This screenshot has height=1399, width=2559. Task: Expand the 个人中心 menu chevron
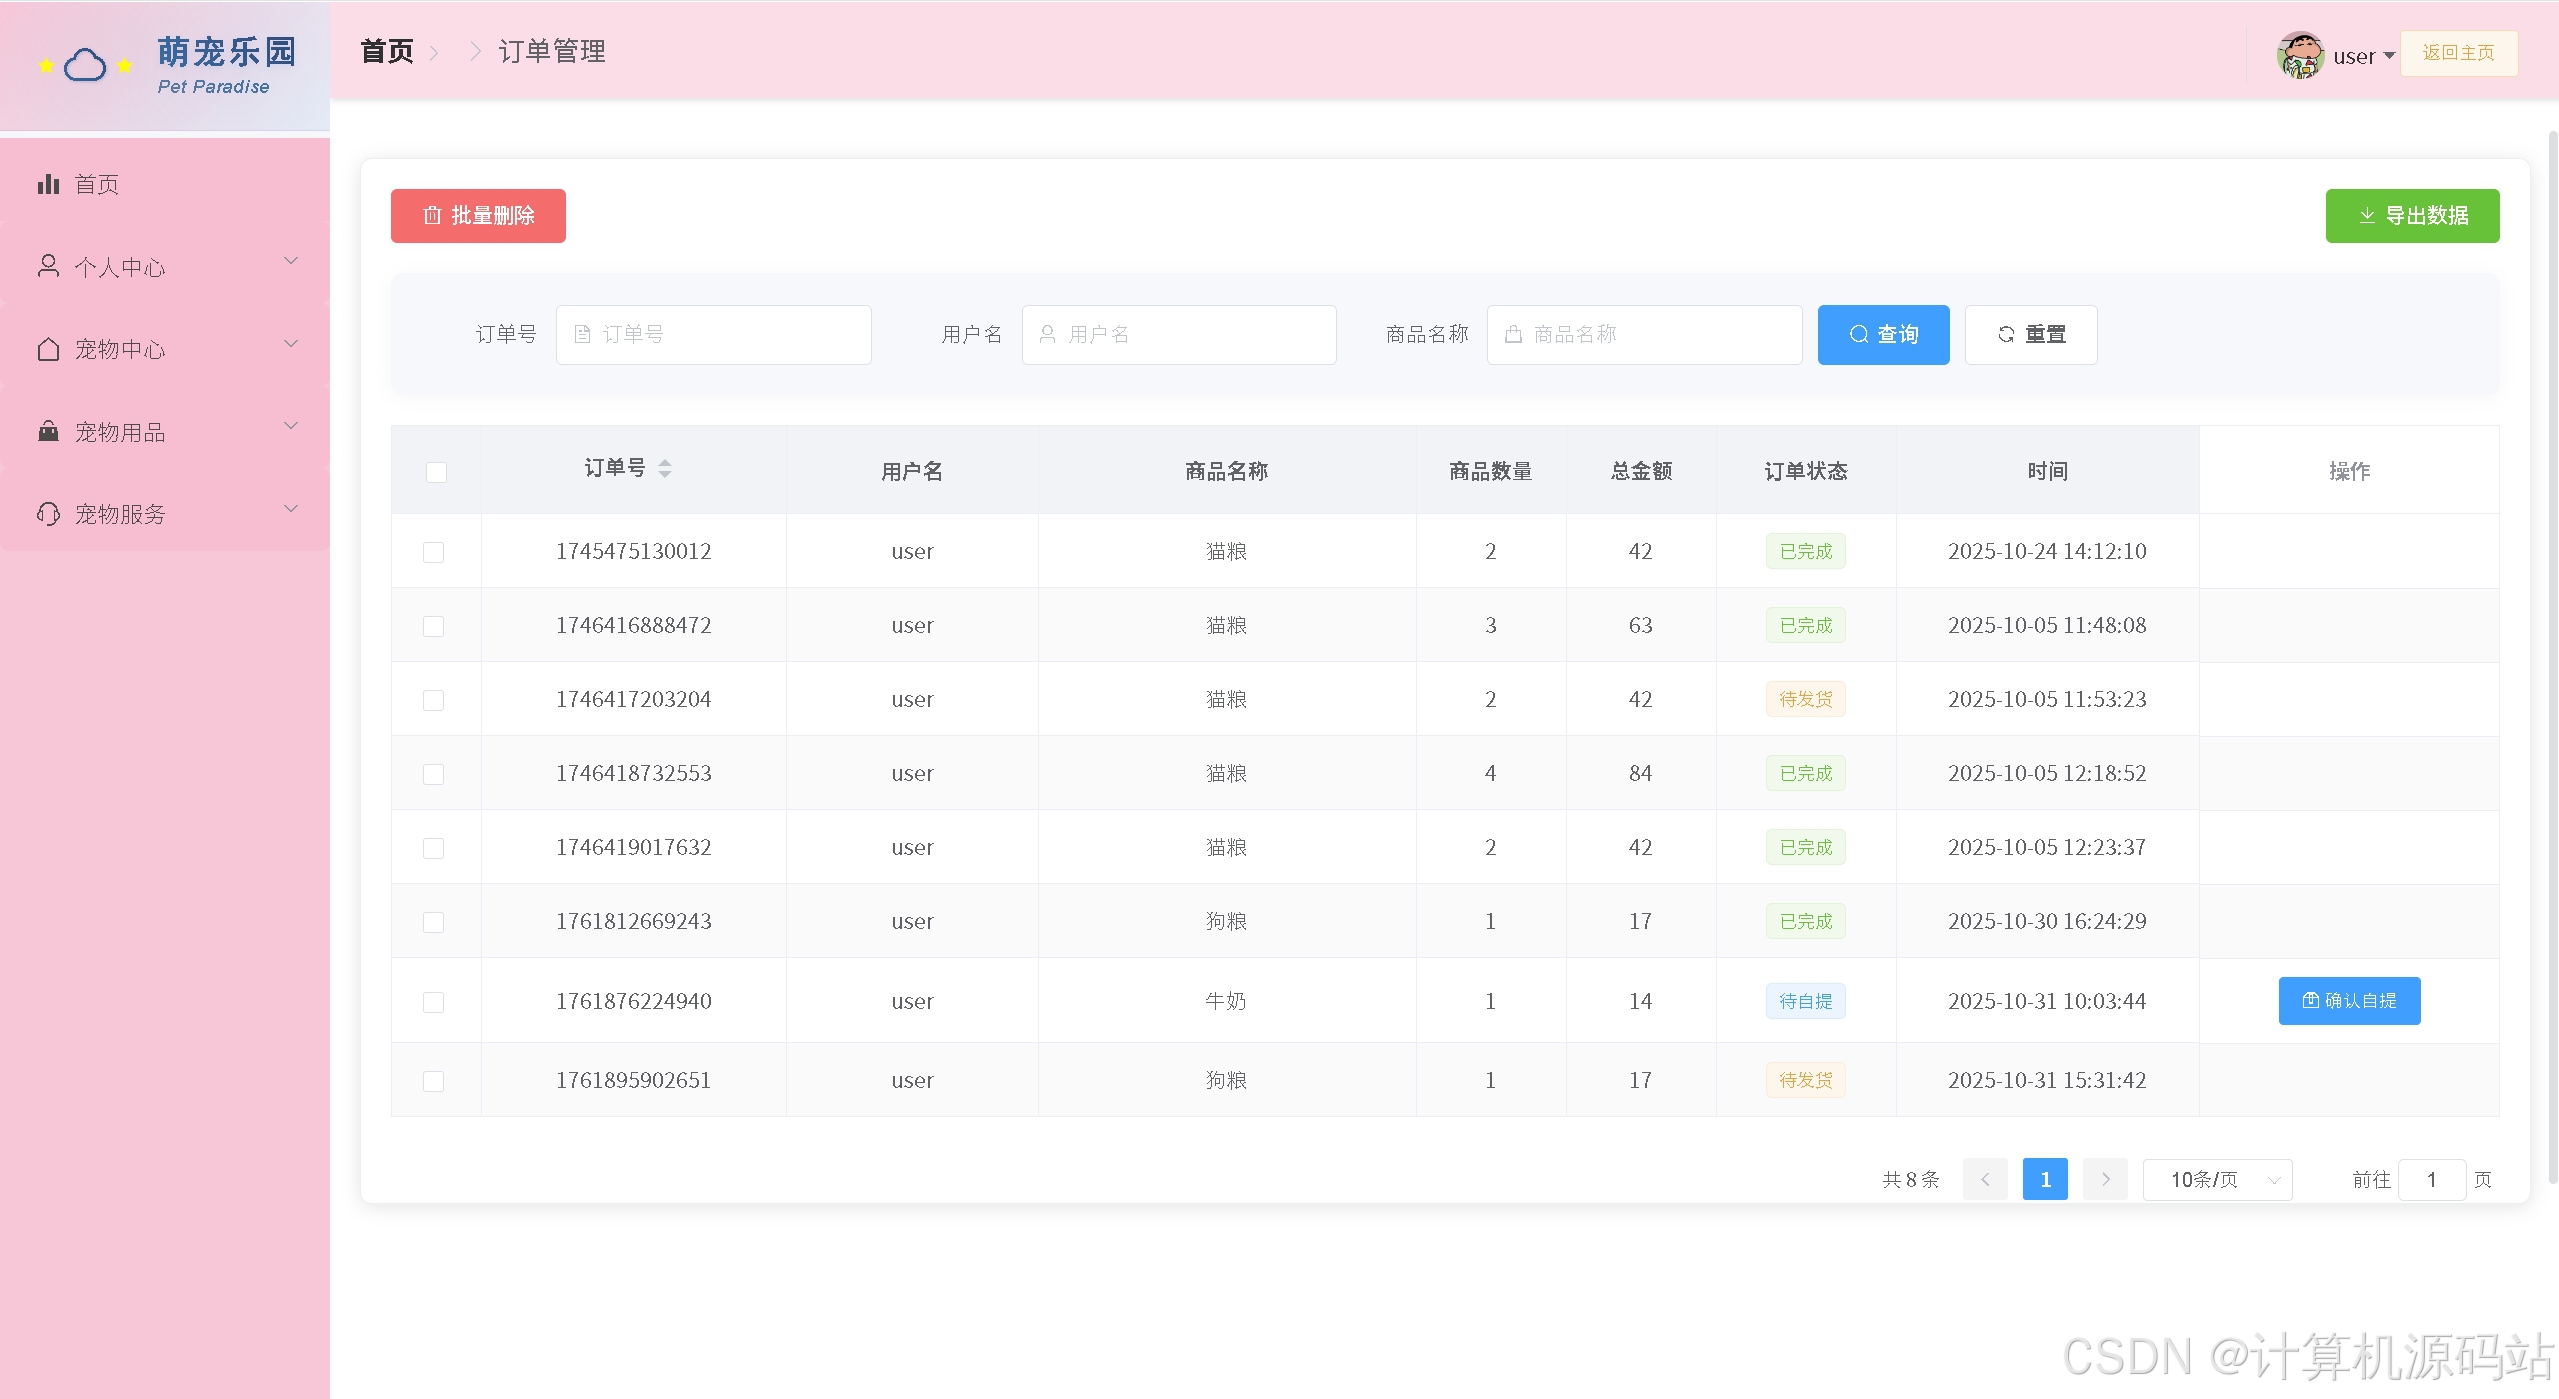coord(291,261)
